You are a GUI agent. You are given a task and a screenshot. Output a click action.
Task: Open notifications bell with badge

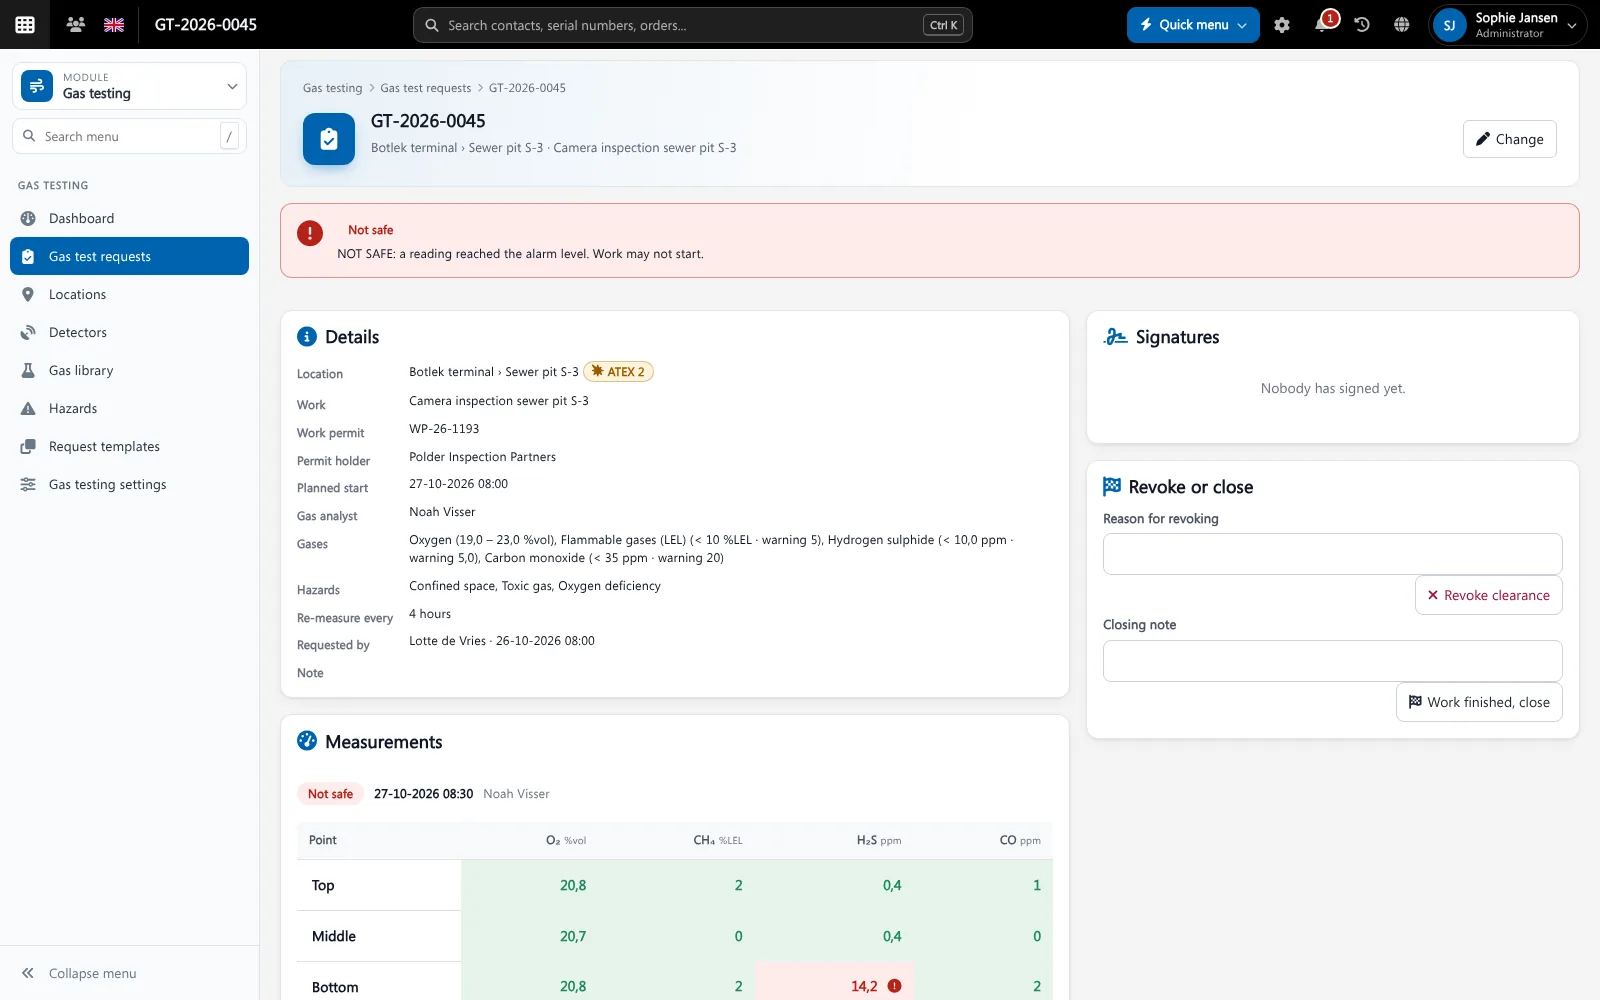pyautogui.click(x=1323, y=24)
